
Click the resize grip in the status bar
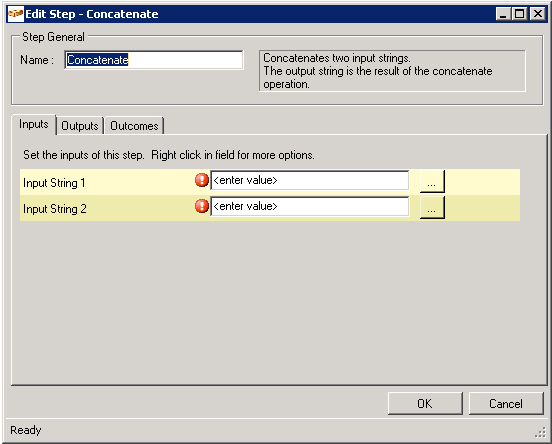(x=540, y=432)
